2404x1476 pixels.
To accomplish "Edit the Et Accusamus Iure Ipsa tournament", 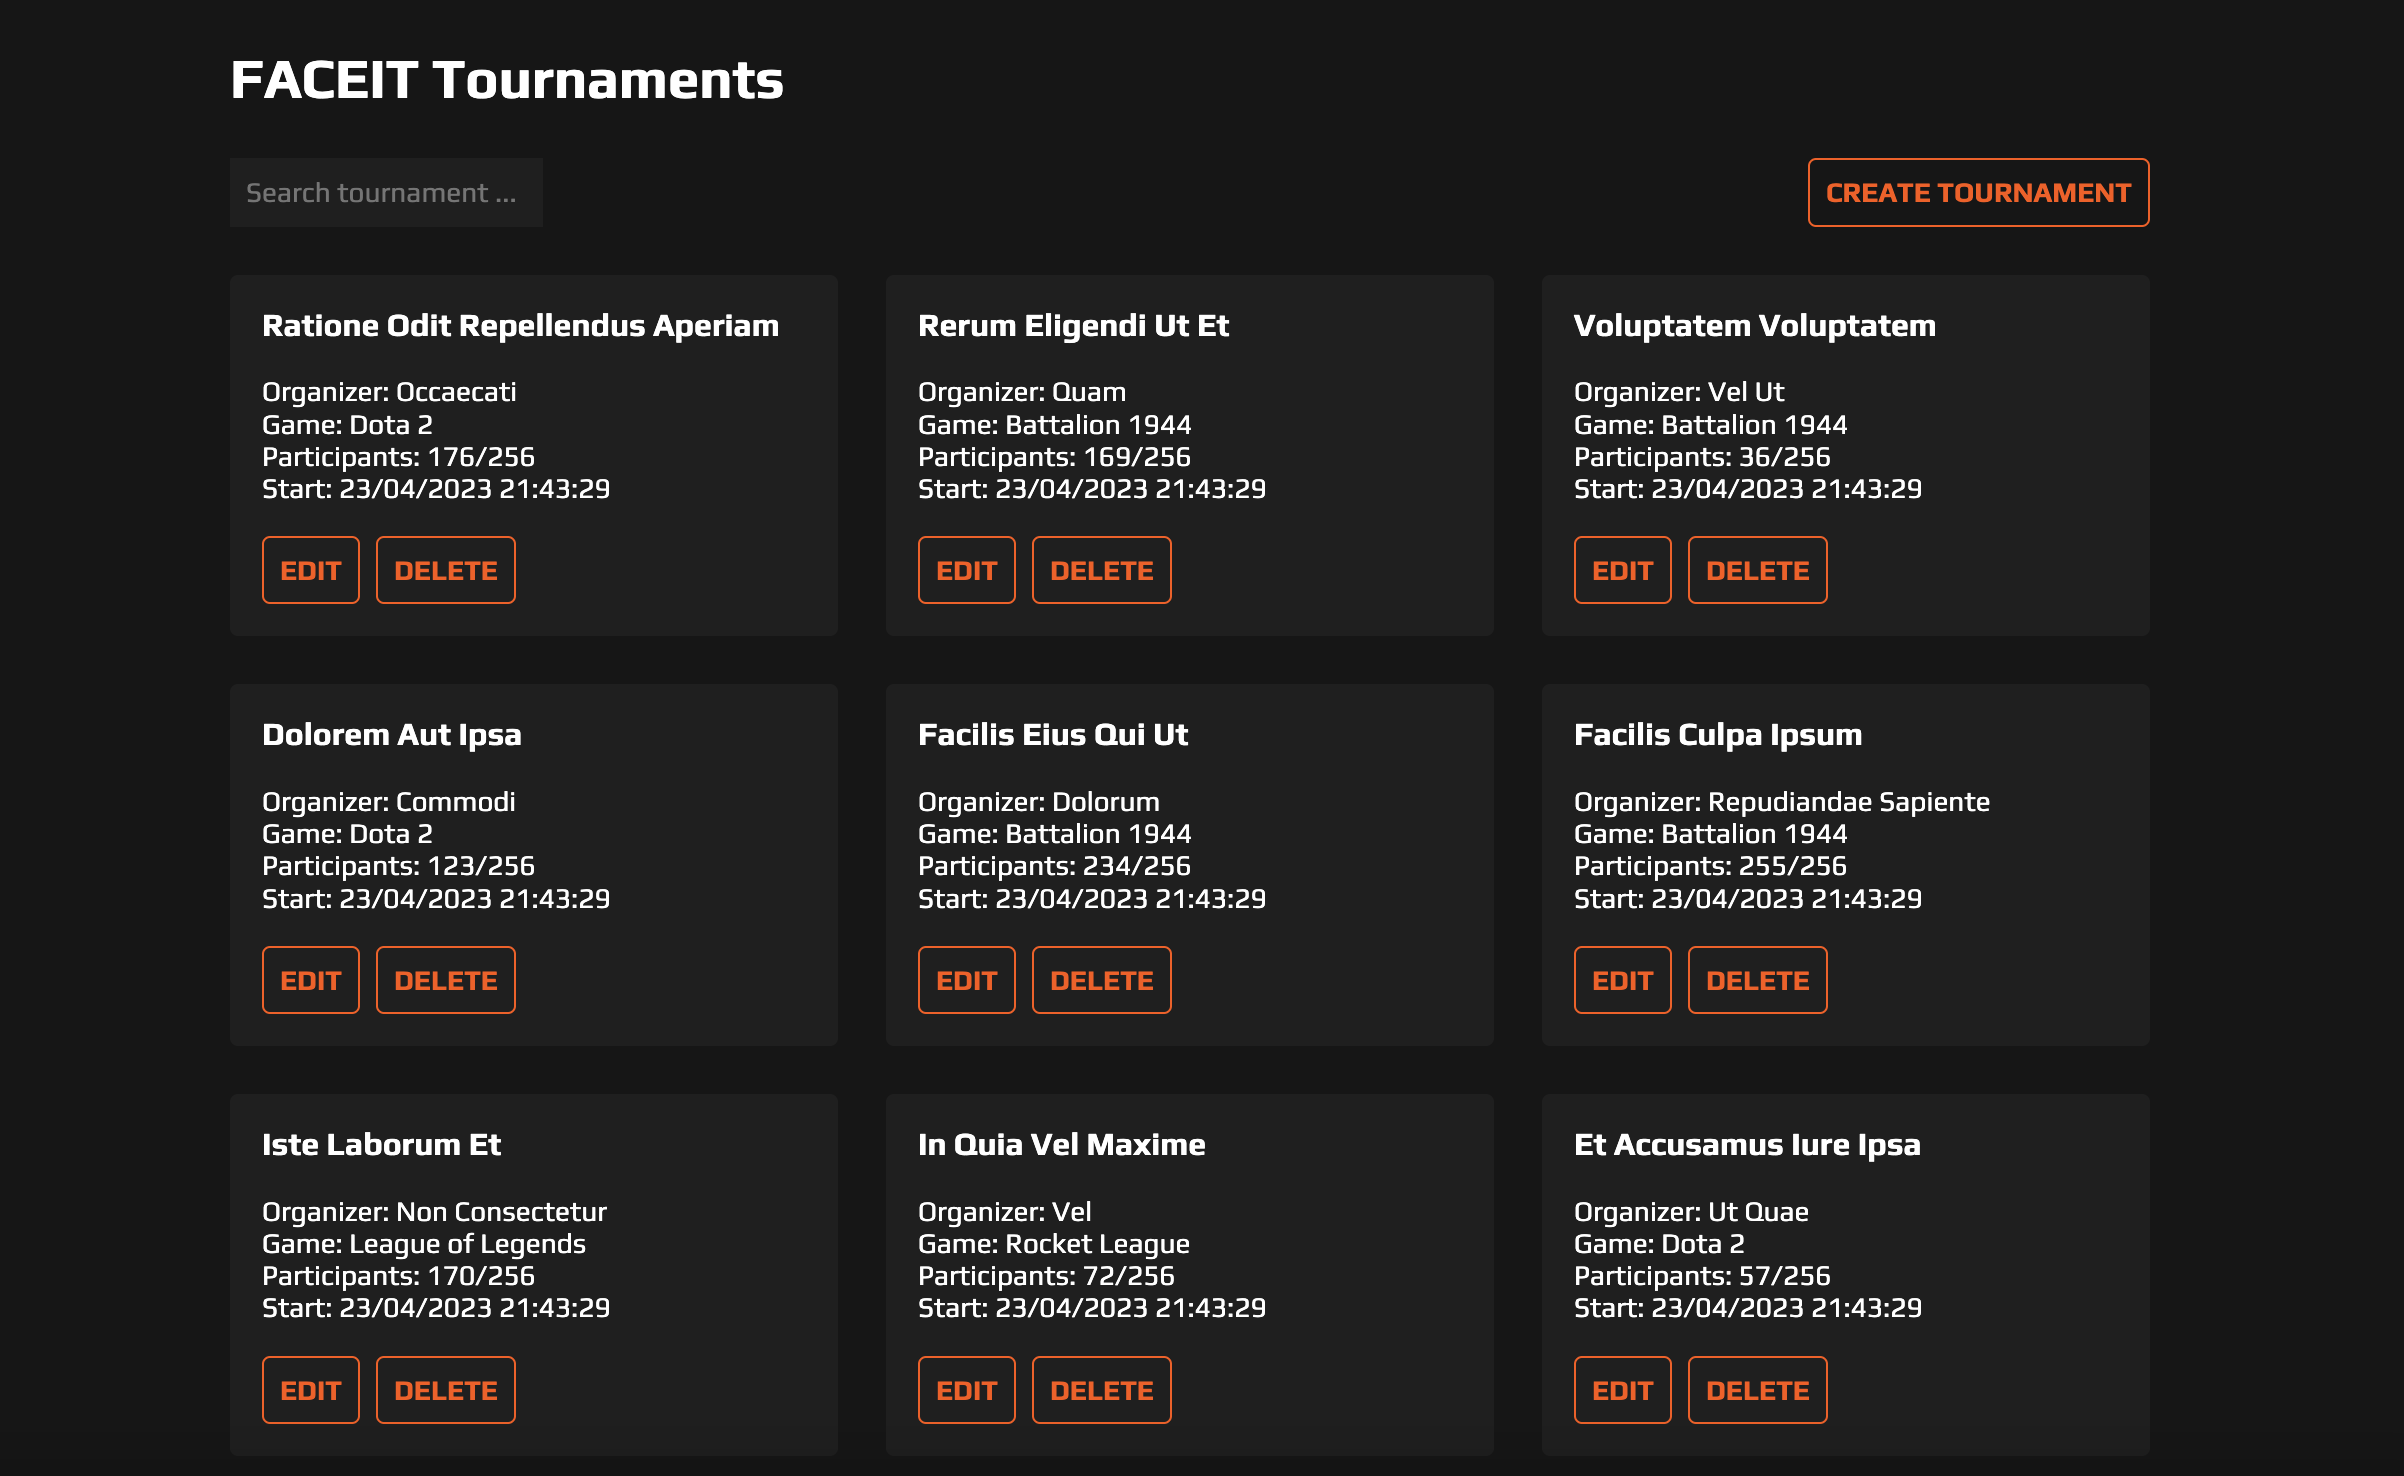I will point(1622,1389).
